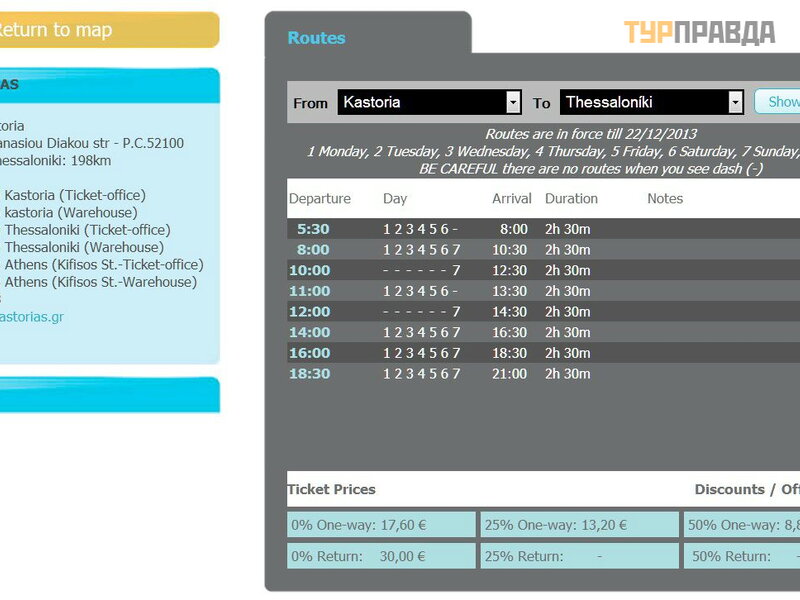This screenshot has height=600, width=800.
Task: Click the 0% One-way 17,60 € price box
Action: [x=381, y=525]
